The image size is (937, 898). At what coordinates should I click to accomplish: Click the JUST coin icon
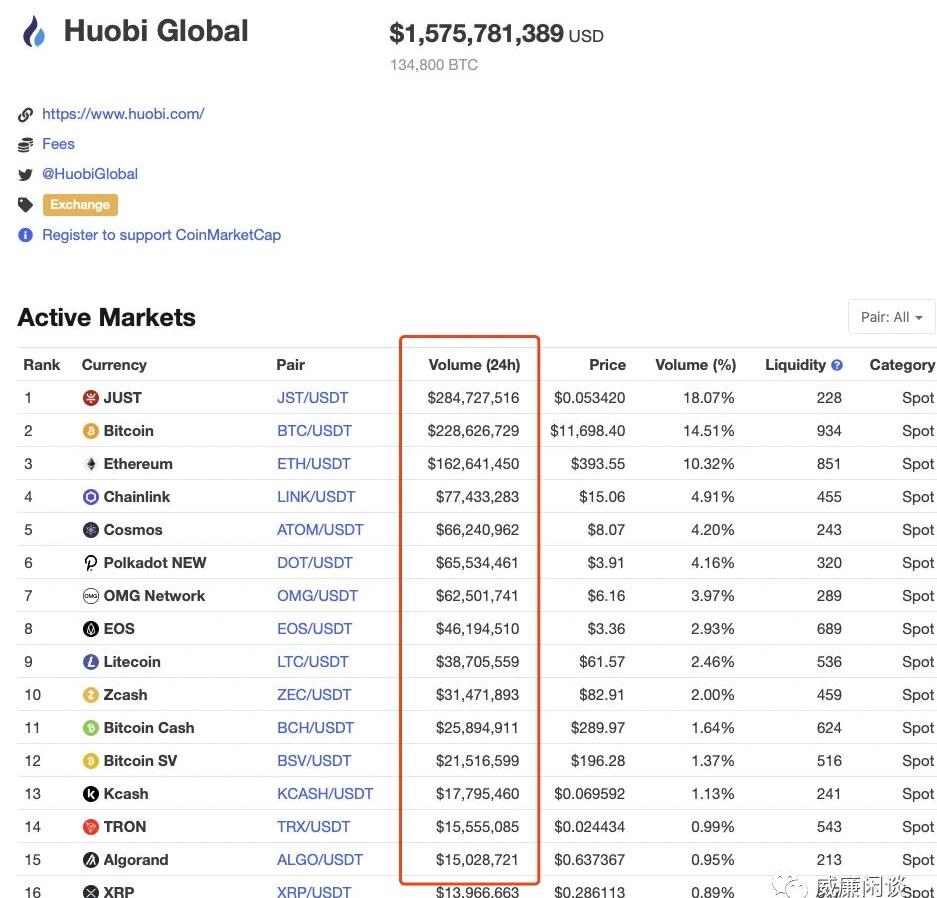[x=91, y=398]
